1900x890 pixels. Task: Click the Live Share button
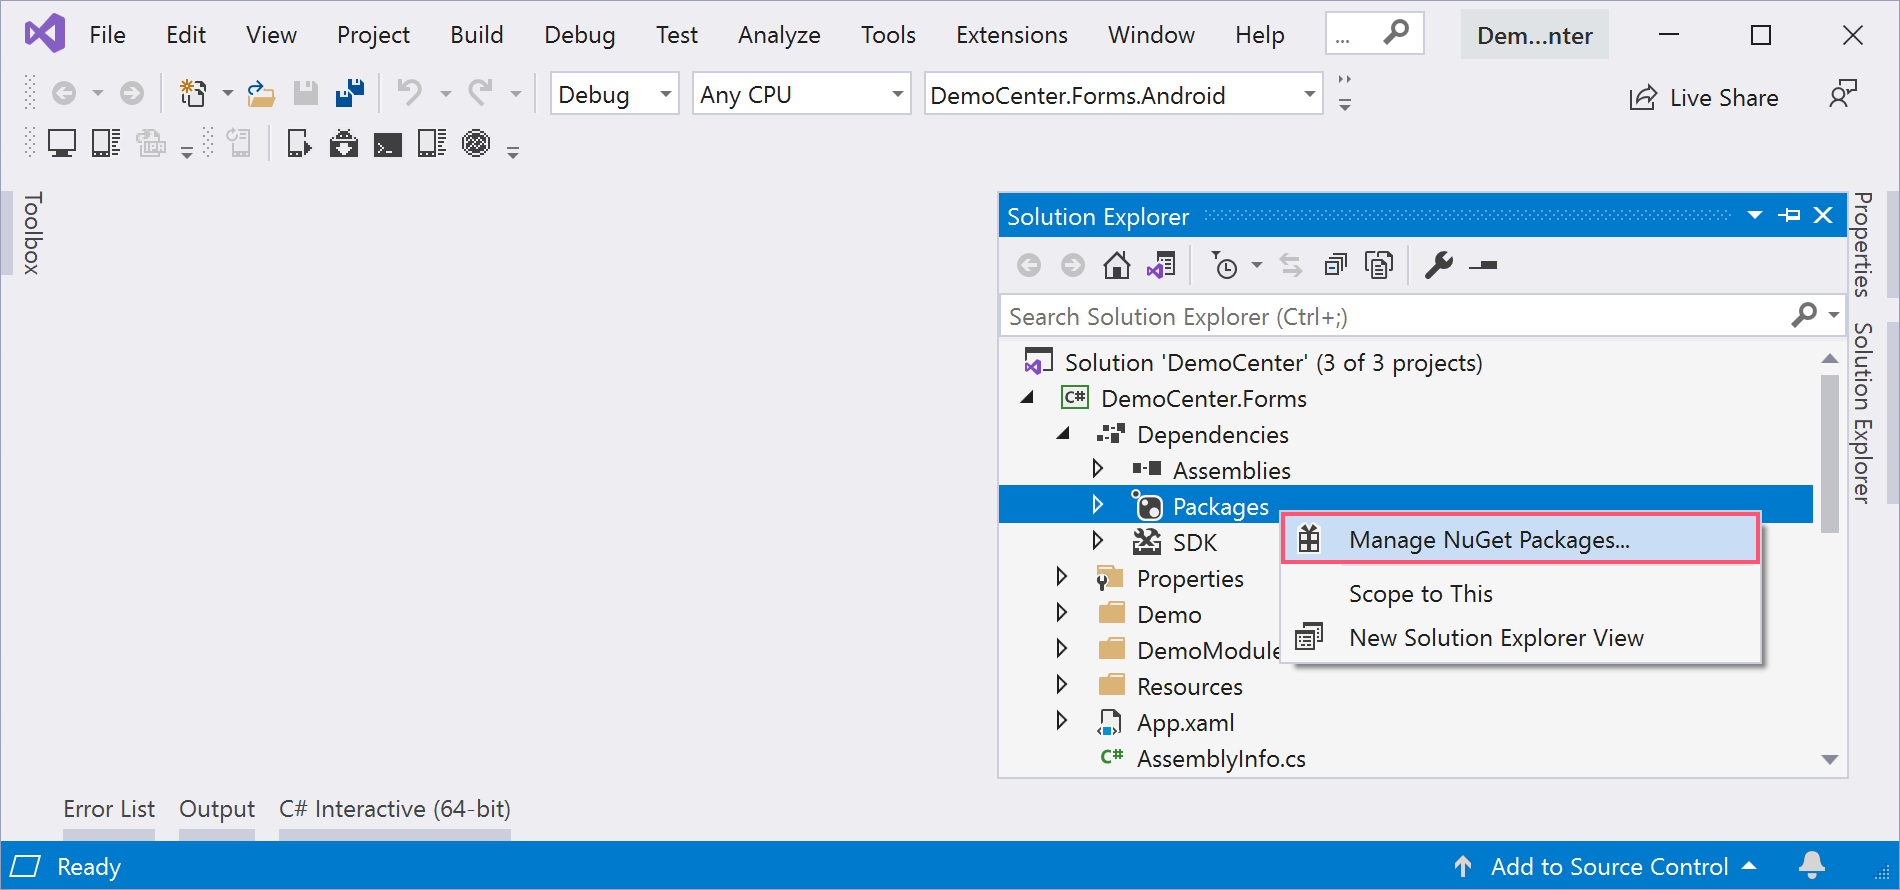1704,98
